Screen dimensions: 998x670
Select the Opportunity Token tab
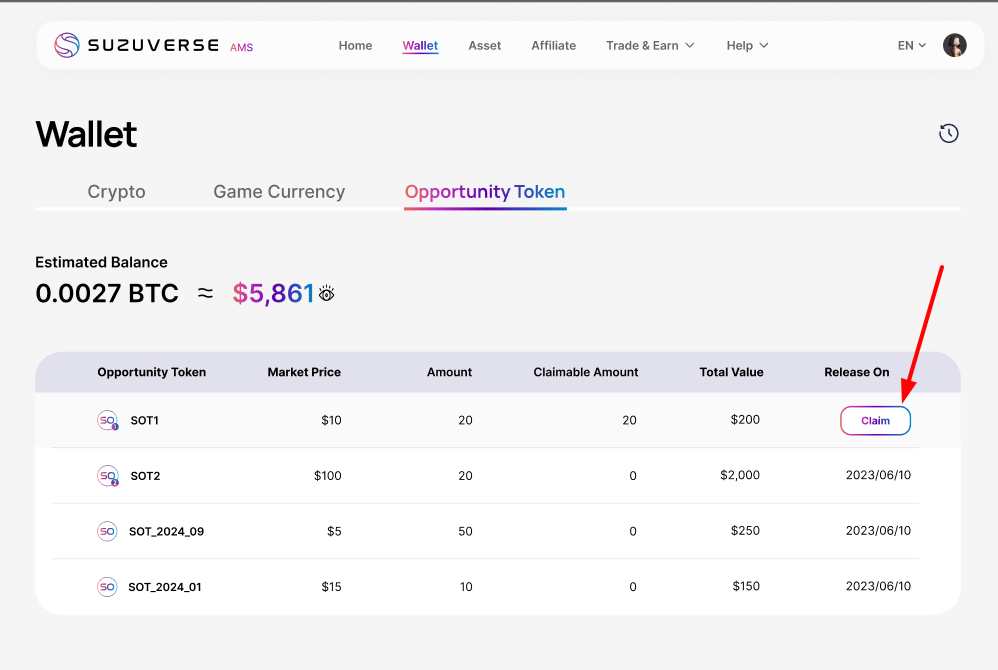(485, 192)
